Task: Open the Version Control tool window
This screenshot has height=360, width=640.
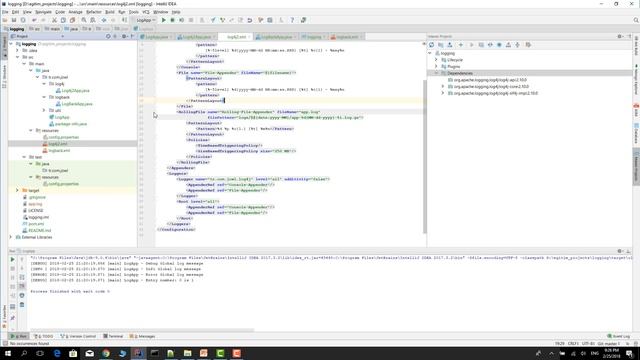Action: point(78,336)
